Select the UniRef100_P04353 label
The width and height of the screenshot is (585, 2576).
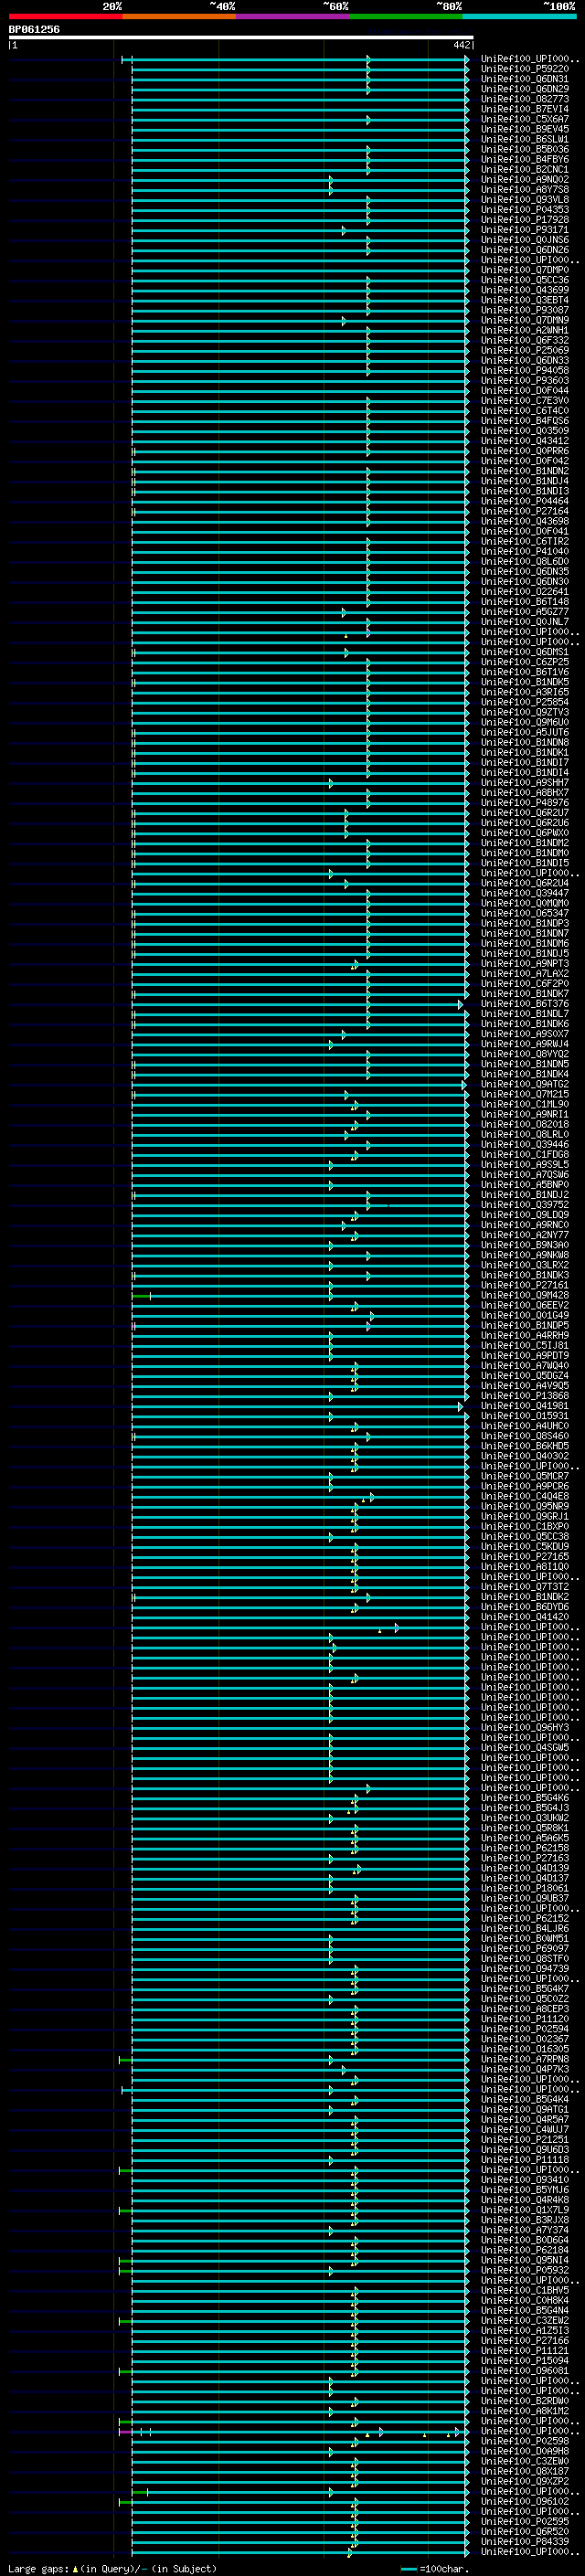pyautogui.click(x=525, y=209)
